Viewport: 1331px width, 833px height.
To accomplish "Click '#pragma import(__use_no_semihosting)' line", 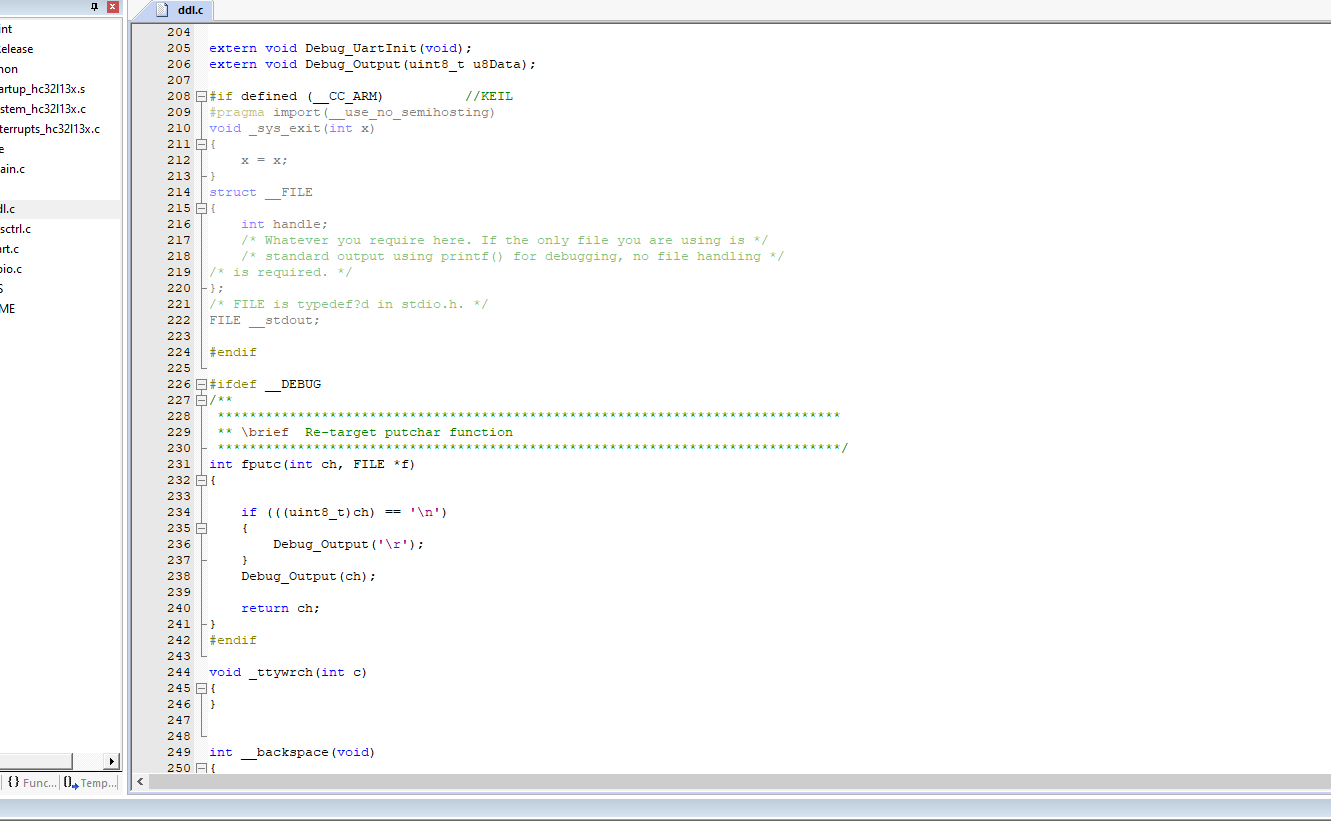I will pos(352,112).
